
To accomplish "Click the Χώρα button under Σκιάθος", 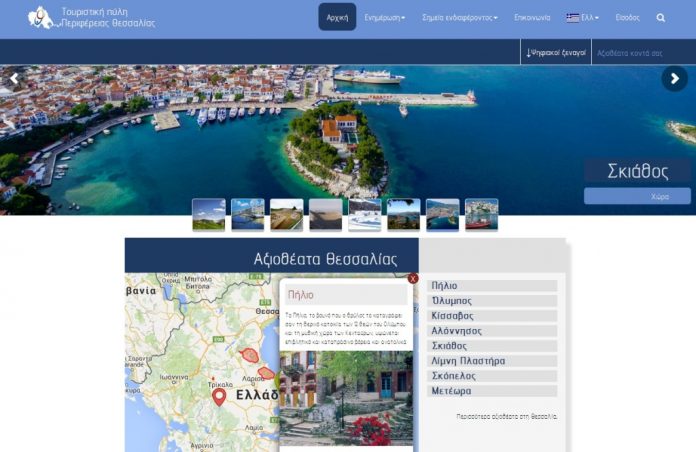I will coord(637,197).
